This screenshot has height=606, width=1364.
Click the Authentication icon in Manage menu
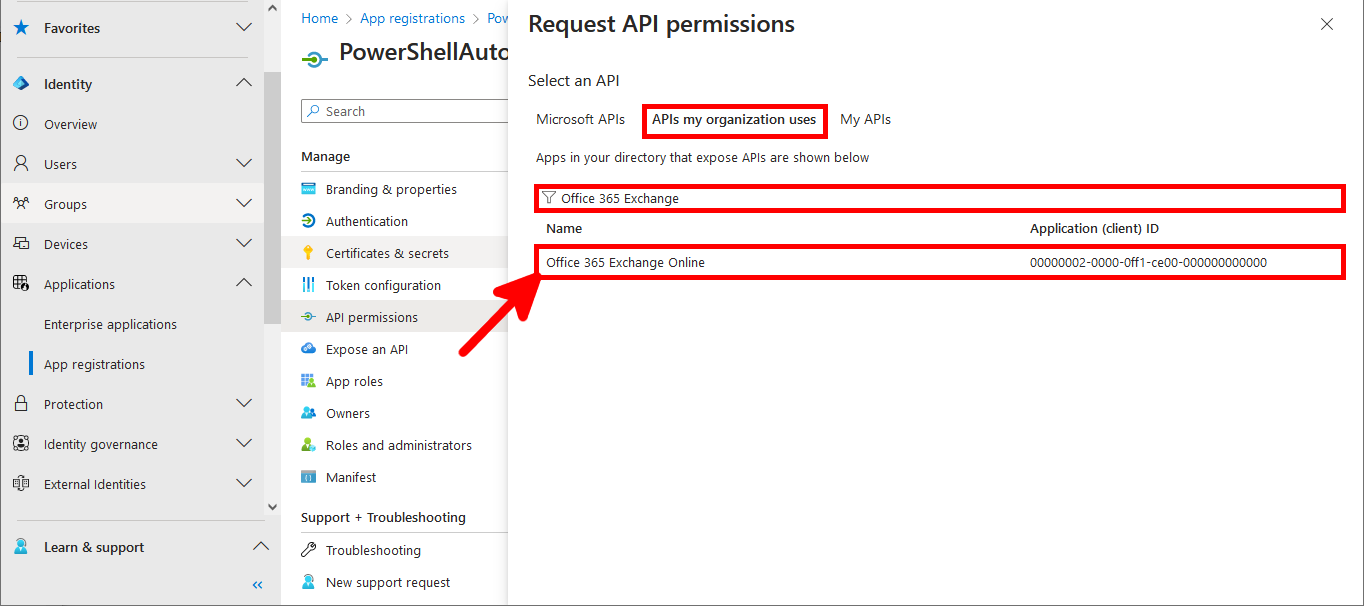point(310,220)
